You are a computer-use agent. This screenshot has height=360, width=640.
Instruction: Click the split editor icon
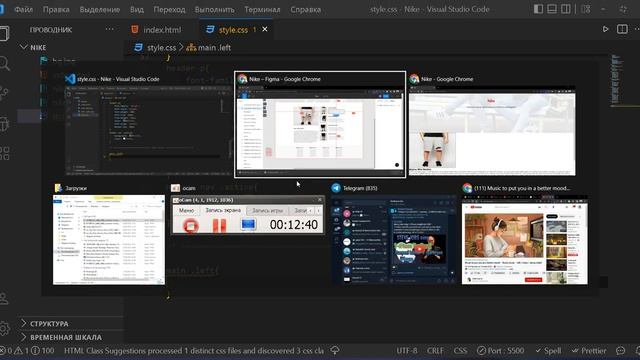622,29
